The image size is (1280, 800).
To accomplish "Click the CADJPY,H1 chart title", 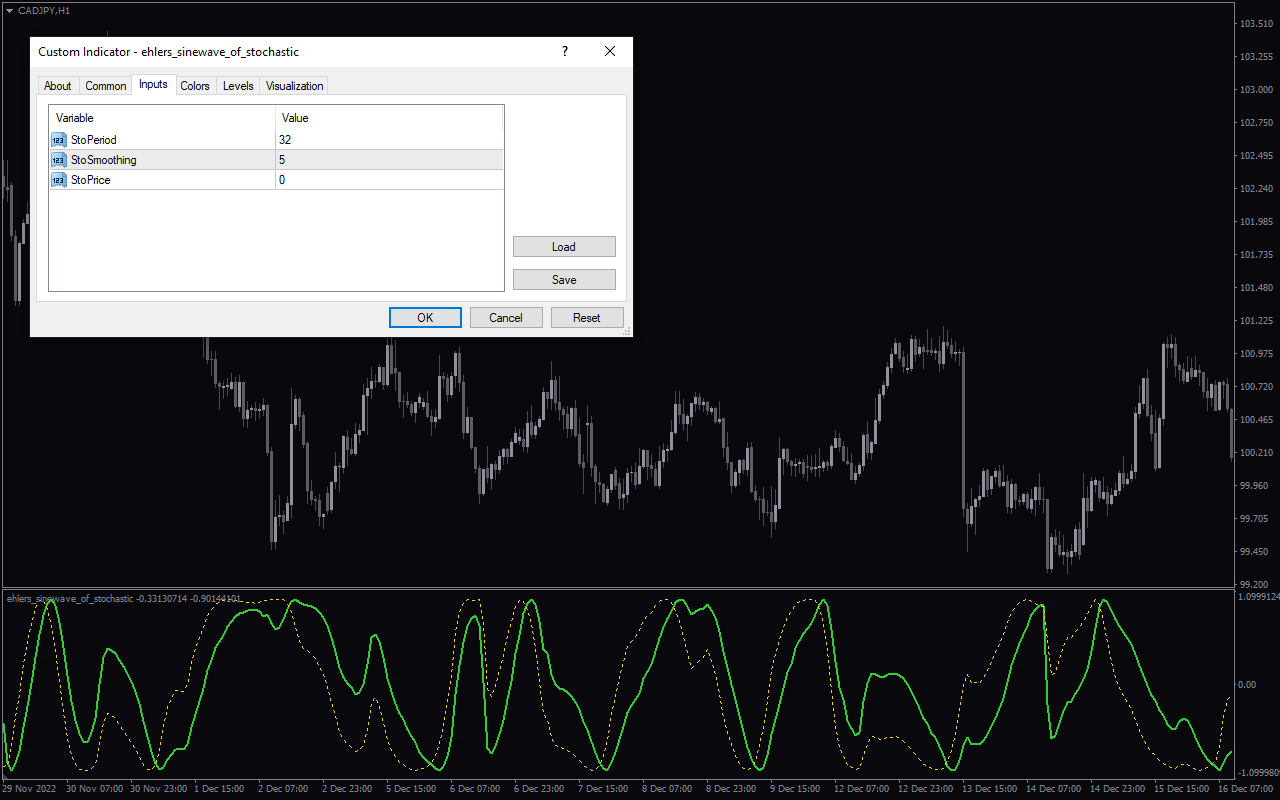I will tap(44, 10).
